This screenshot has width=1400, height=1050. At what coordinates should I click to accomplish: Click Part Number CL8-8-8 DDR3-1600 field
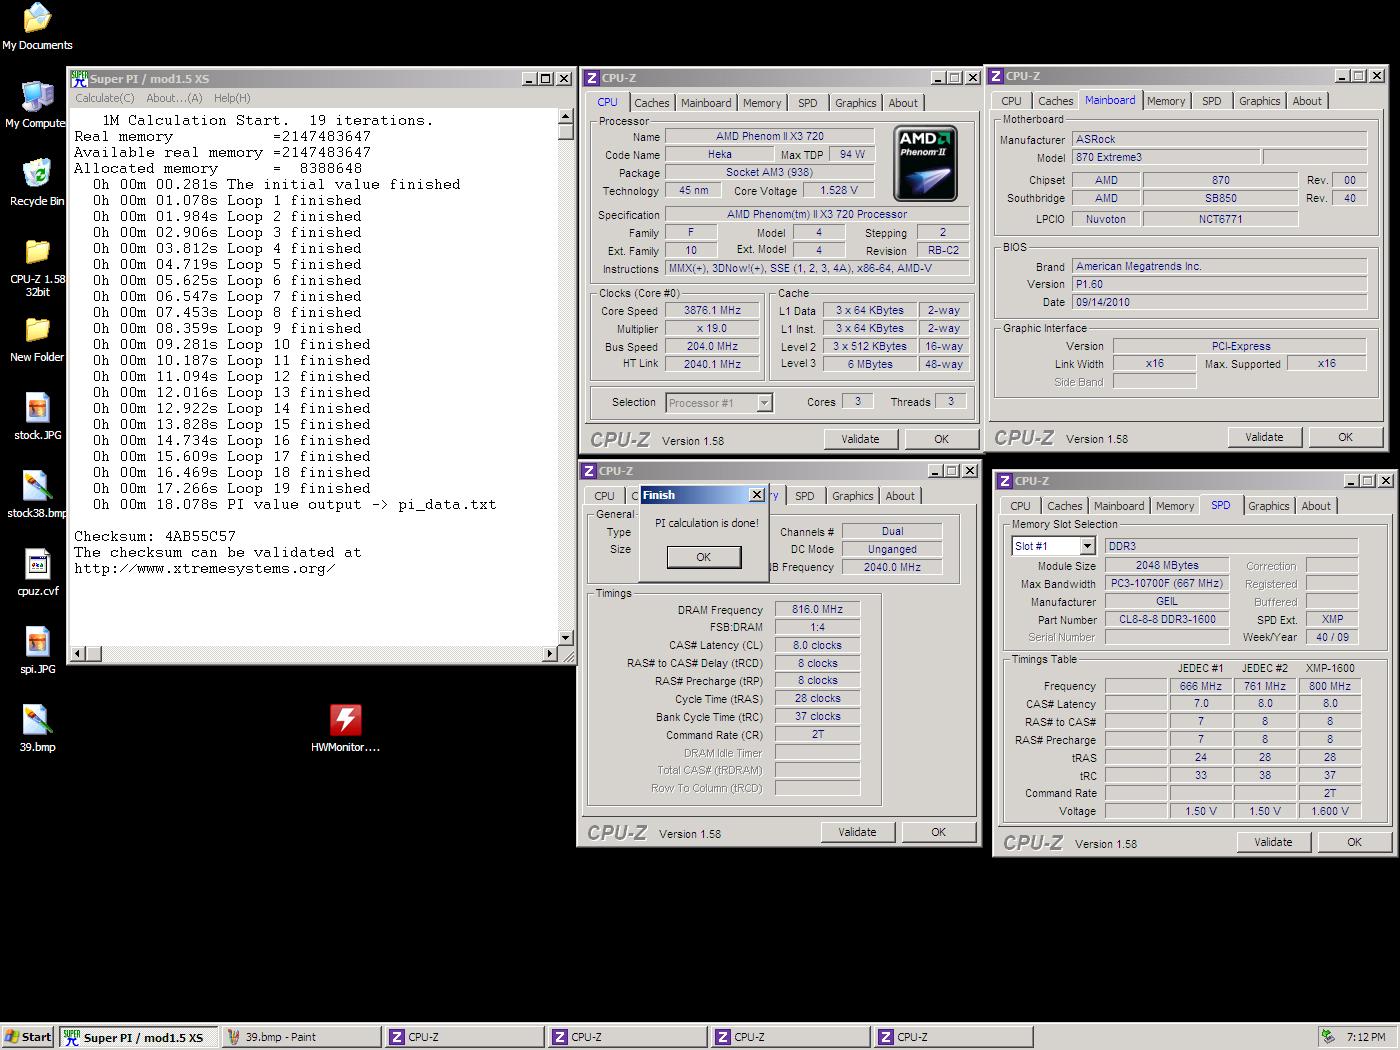[x=1167, y=619]
